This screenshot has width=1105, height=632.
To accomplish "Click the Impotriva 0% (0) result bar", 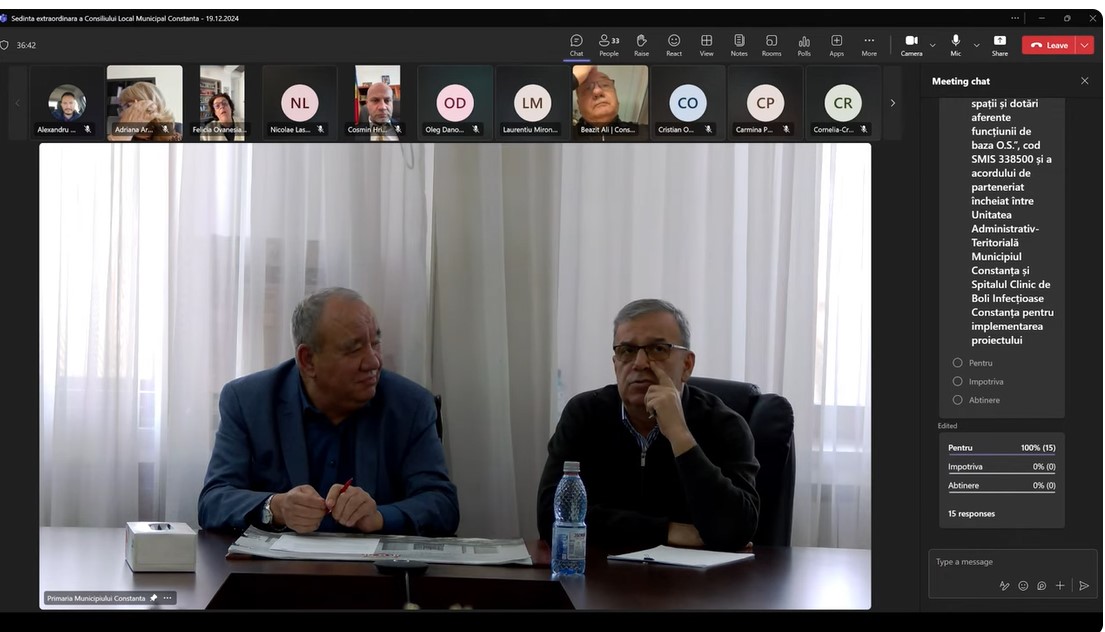I will (x=1001, y=467).
